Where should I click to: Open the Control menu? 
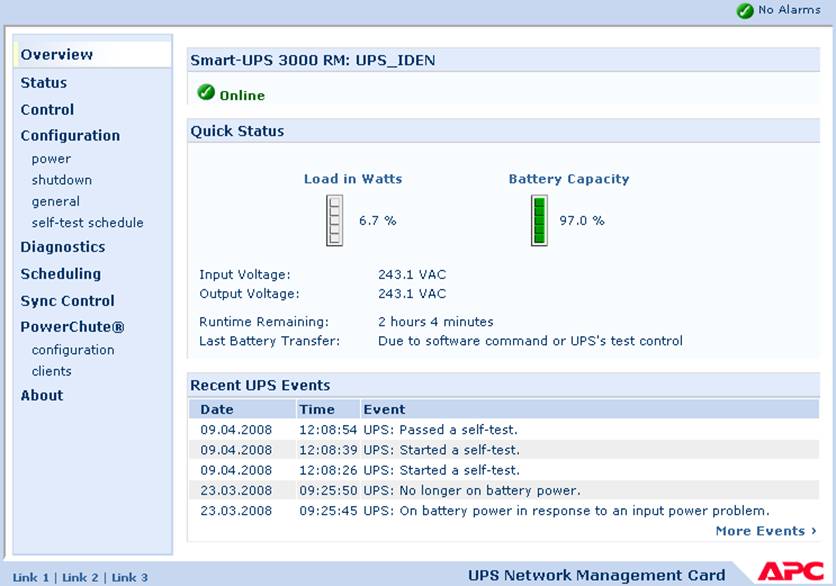pyautogui.click(x=47, y=109)
